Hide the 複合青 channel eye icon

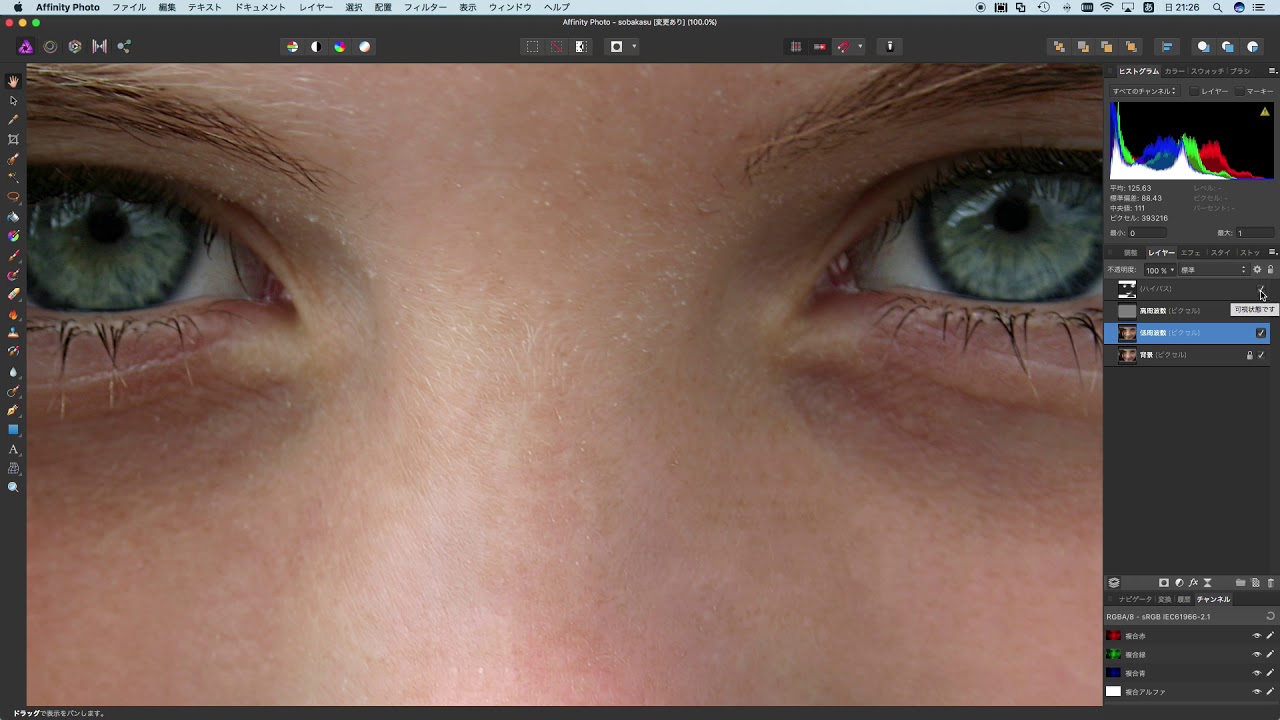(1257, 673)
